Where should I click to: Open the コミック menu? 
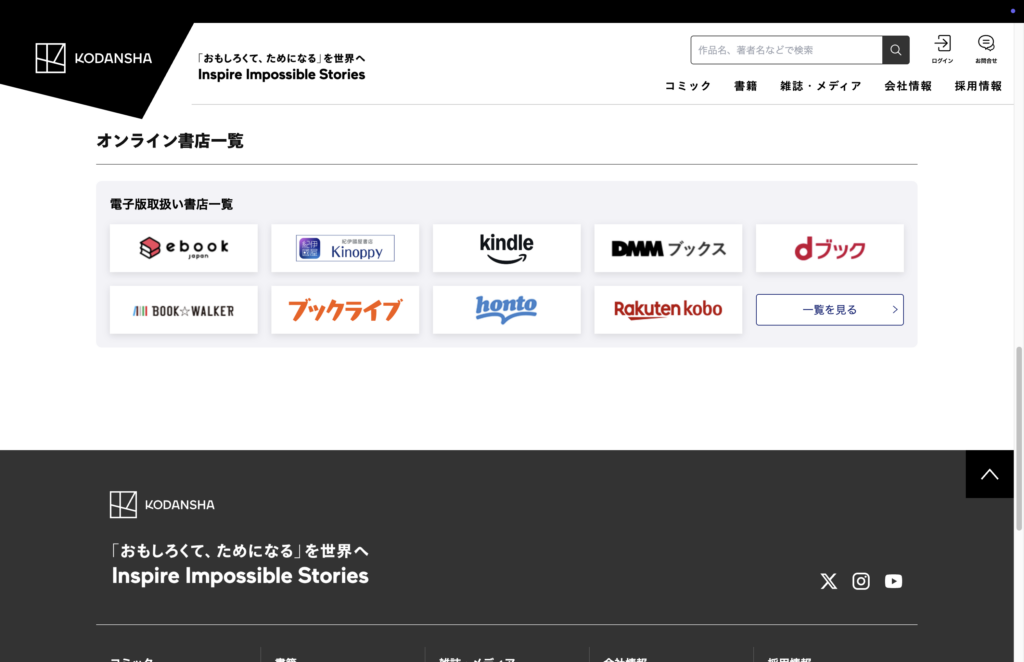688,86
